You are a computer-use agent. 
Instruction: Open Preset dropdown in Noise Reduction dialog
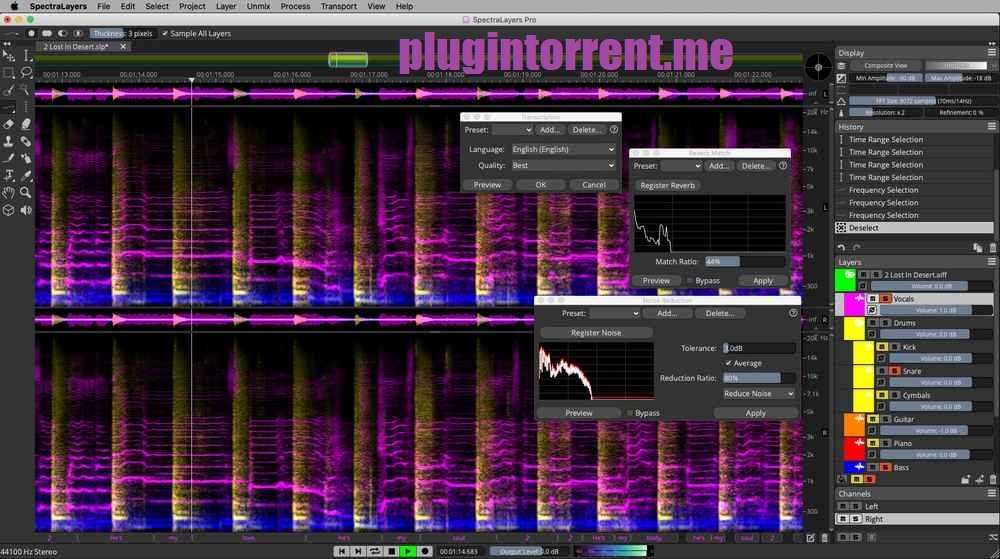tap(614, 314)
